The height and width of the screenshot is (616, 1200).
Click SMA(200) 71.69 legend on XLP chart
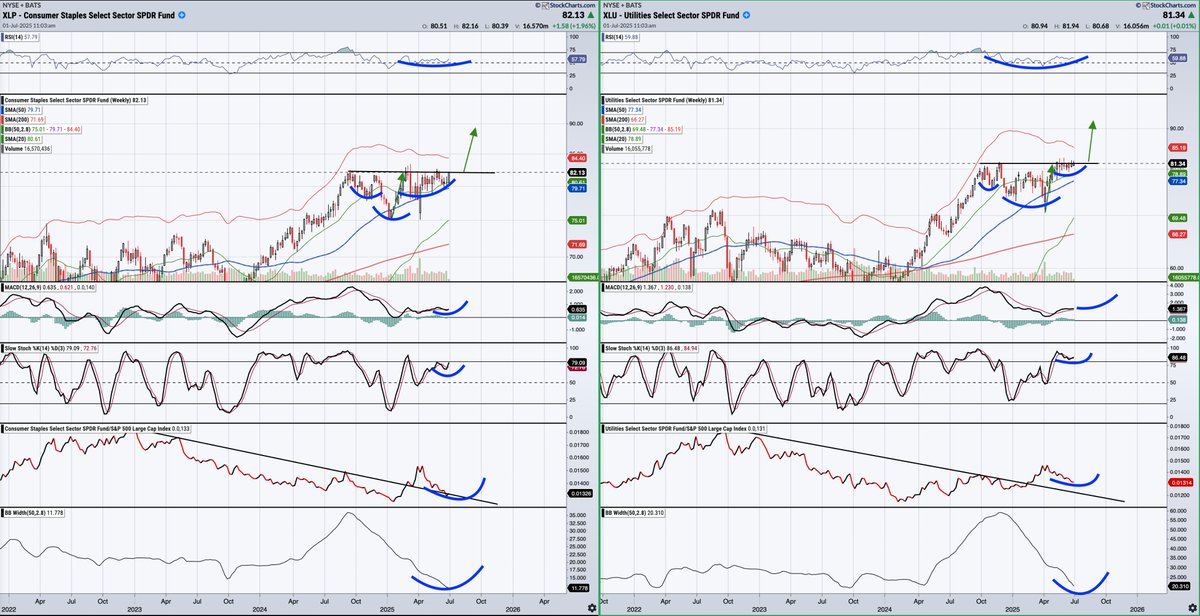(24, 120)
